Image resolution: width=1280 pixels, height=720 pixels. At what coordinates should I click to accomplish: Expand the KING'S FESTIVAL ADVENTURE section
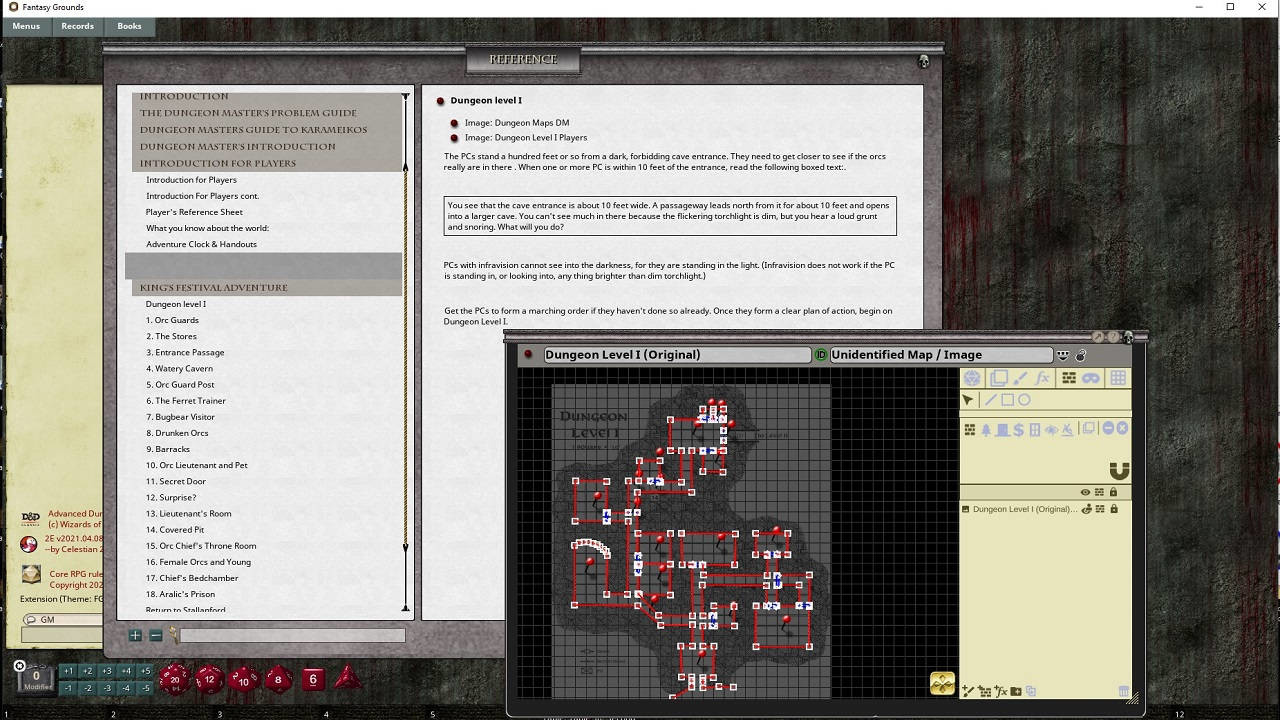(215, 287)
